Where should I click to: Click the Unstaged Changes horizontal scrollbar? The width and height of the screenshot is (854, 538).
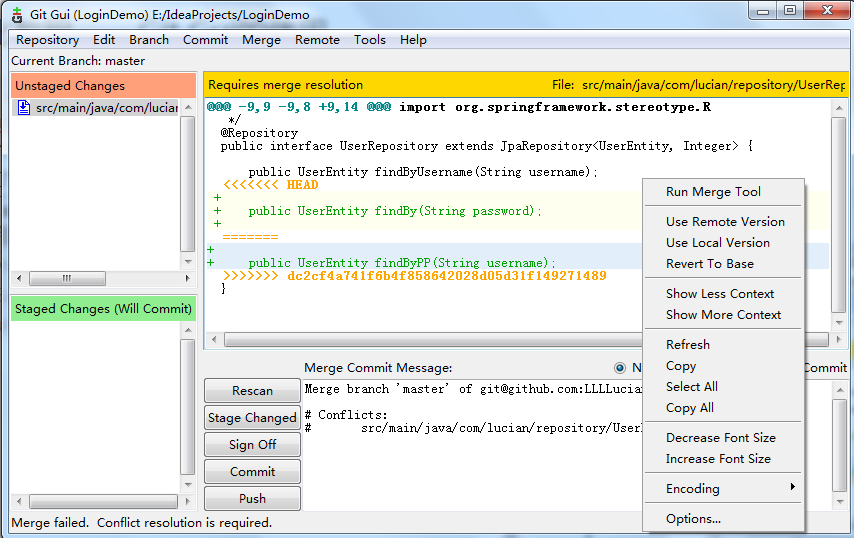(x=95, y=278)
